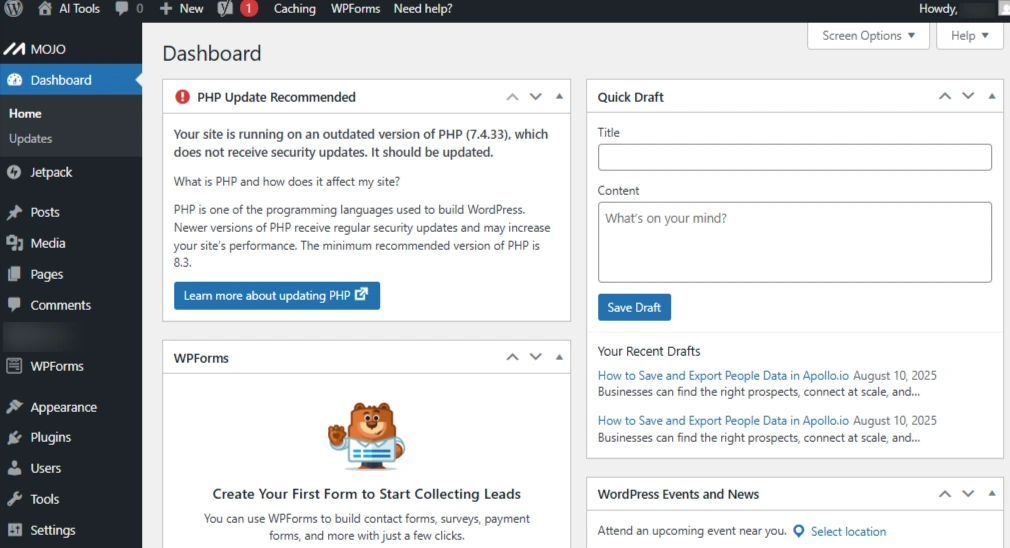1010x548 pixels.
Task: Click the location pin icon in Events
Action: click(798, 531)
